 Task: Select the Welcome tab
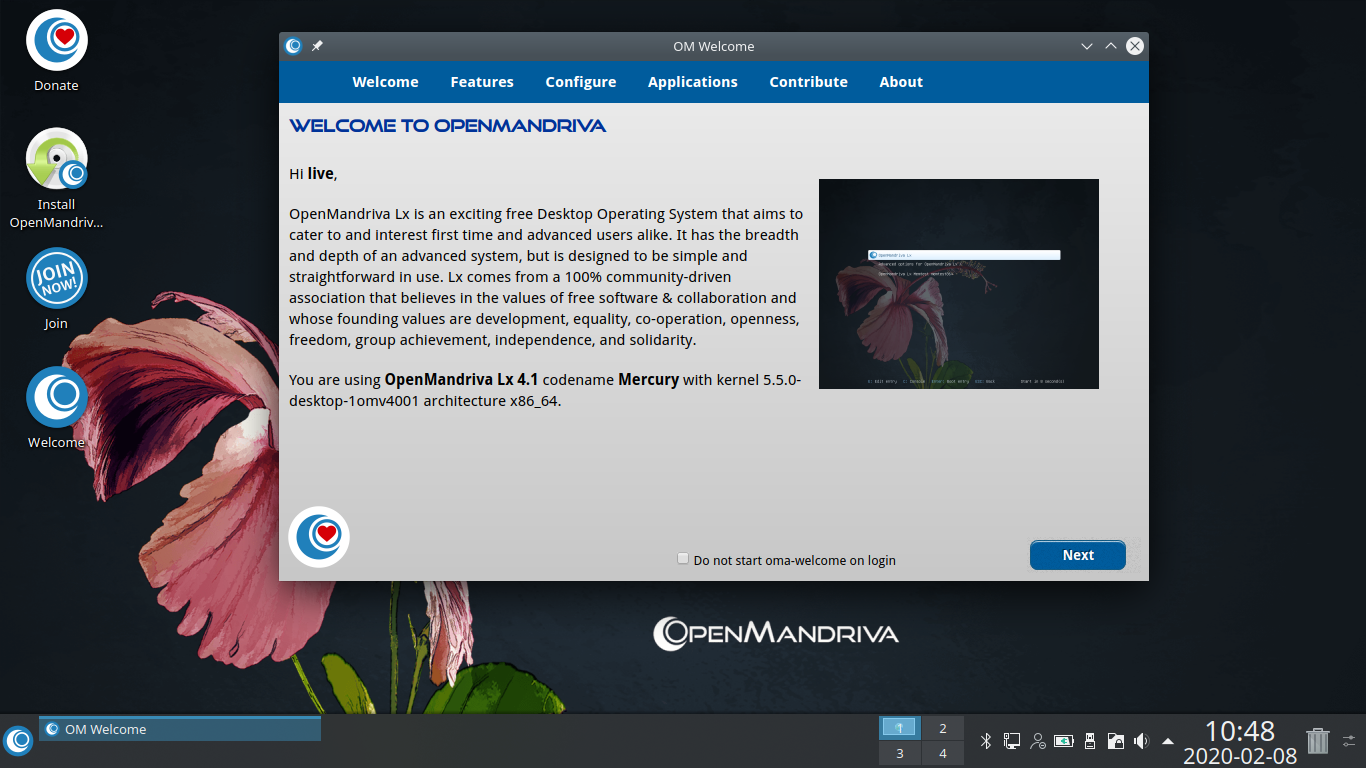tap(386, 82)
